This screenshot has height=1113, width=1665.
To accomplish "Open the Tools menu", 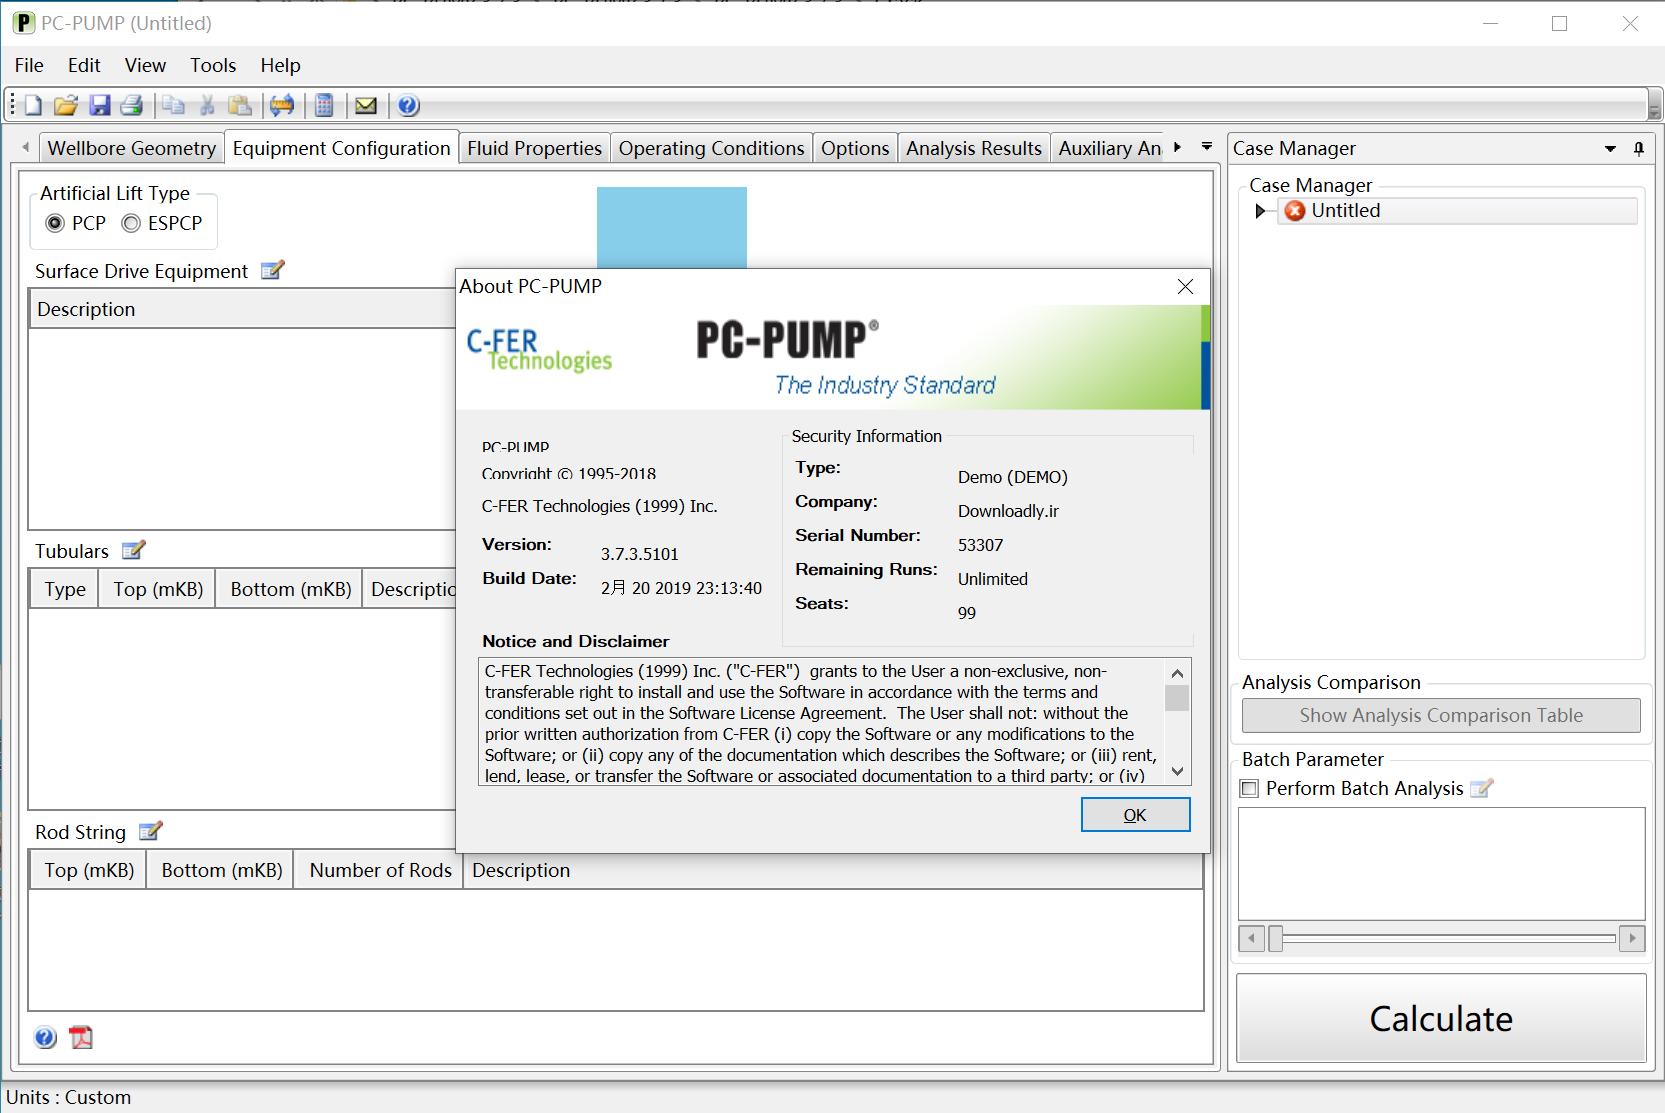I will [x=212, y=65].
